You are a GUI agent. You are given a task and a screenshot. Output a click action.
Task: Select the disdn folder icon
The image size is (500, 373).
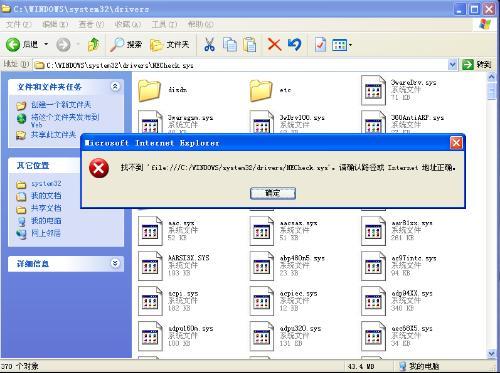click(149, 90)
